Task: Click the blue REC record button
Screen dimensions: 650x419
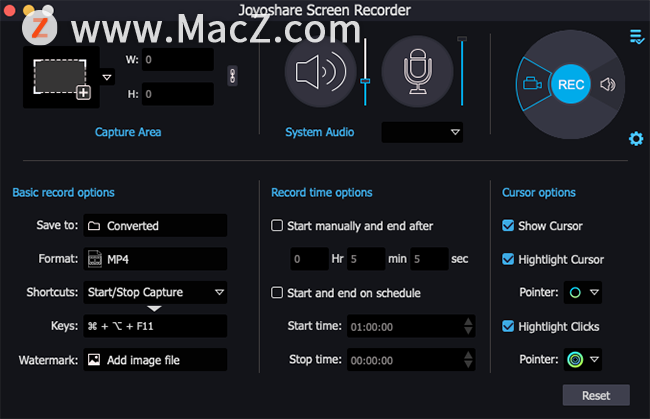Action: tap(571, 85)
